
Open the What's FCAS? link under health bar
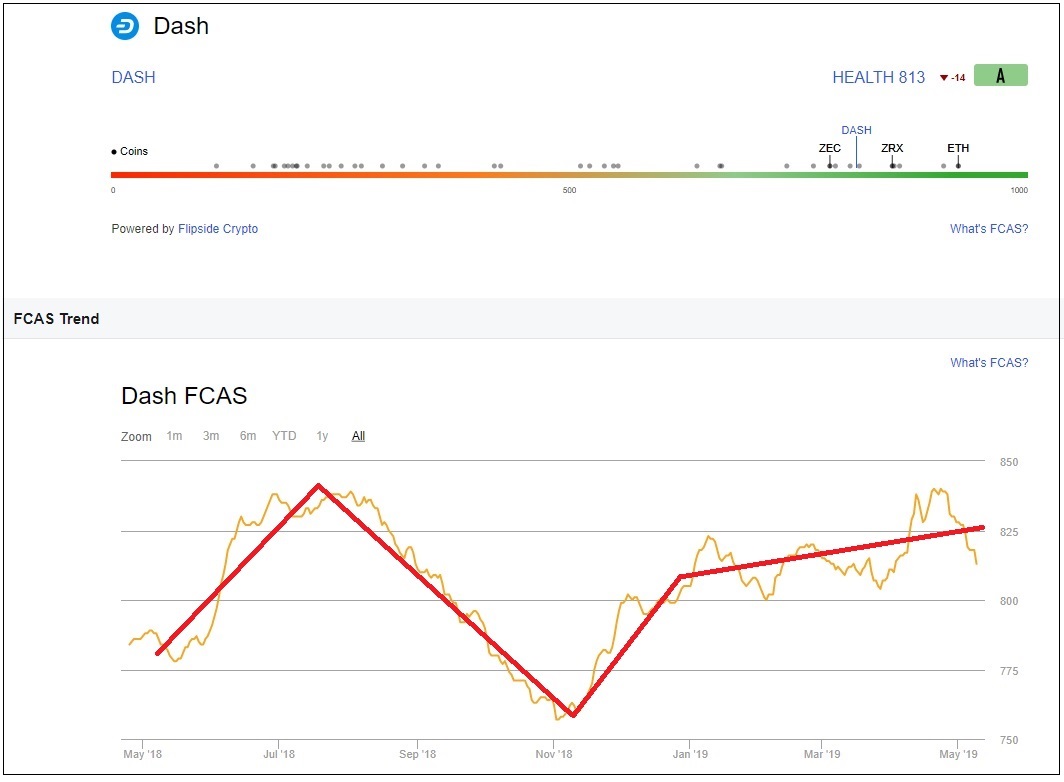(x=989, y=229)
